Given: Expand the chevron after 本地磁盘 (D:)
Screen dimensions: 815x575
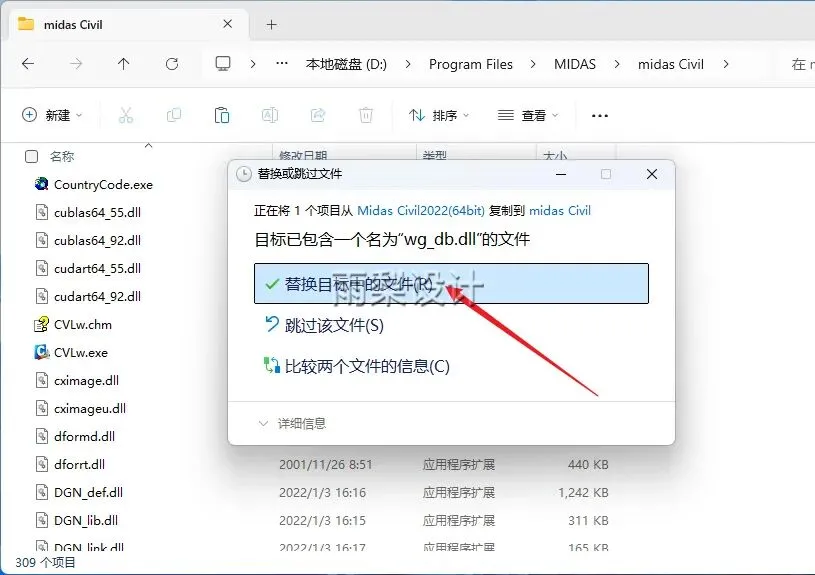Looking at the screenshot, I should pyautogui.click(x=408, y=64).
